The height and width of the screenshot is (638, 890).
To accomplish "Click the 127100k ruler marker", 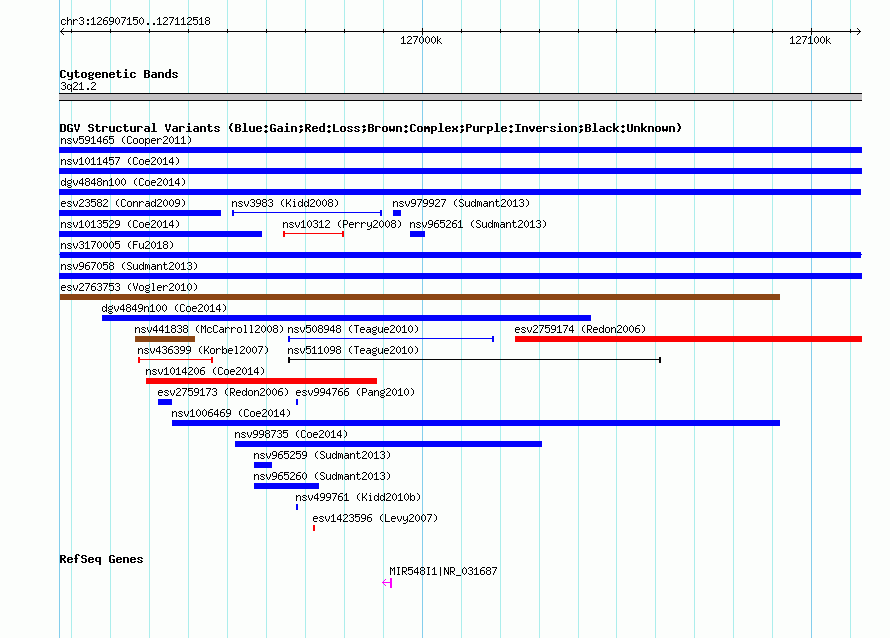I will tap(810, 40).
